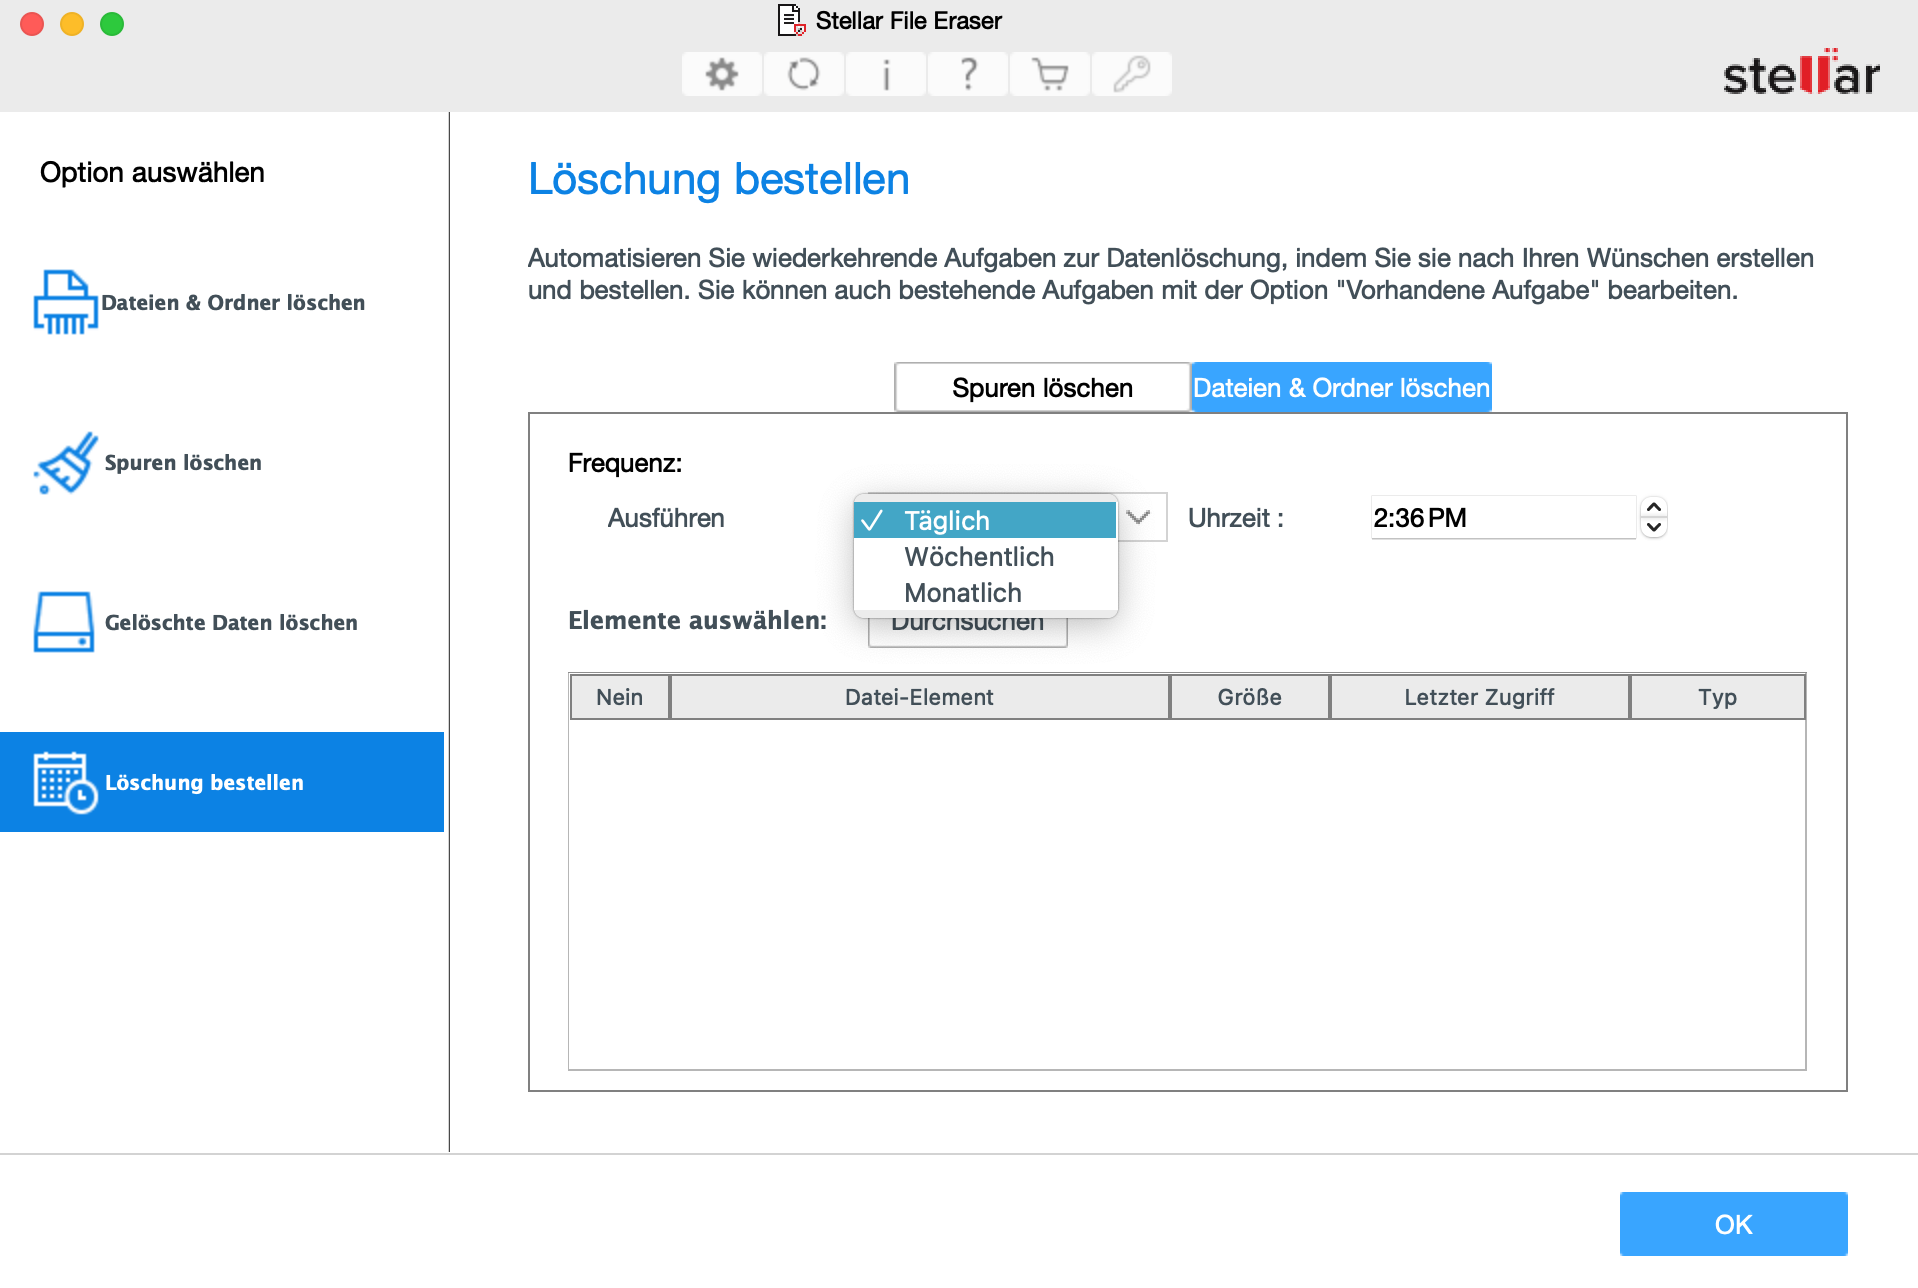Open the settings gear in toolbar
Viewport: 1918px width, 1288px height.
pos(721,74)
